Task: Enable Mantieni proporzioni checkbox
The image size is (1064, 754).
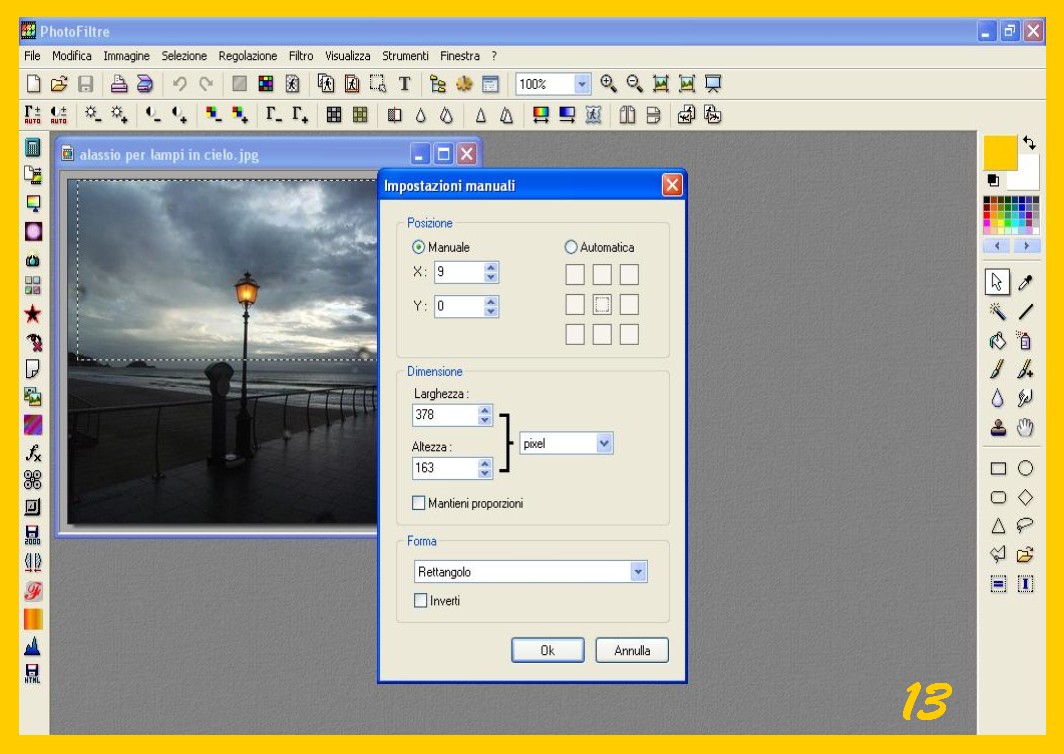Action: pos(419,503)
